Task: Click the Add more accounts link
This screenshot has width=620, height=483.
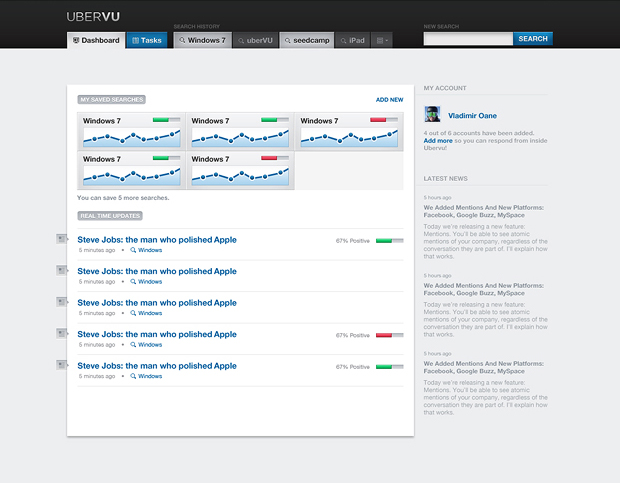Action: tap(437, 141)
